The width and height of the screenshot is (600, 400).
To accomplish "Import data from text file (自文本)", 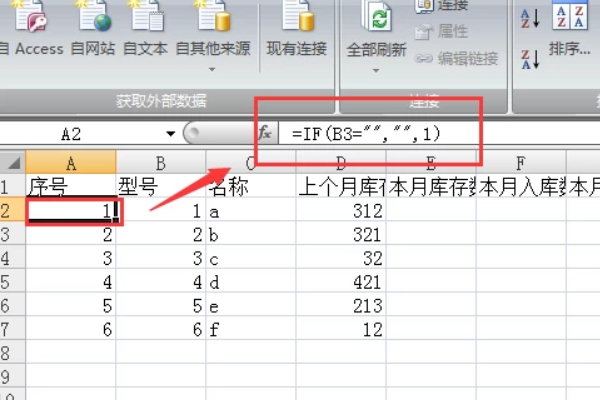I will pyautogui.click(x=145, y=31).
